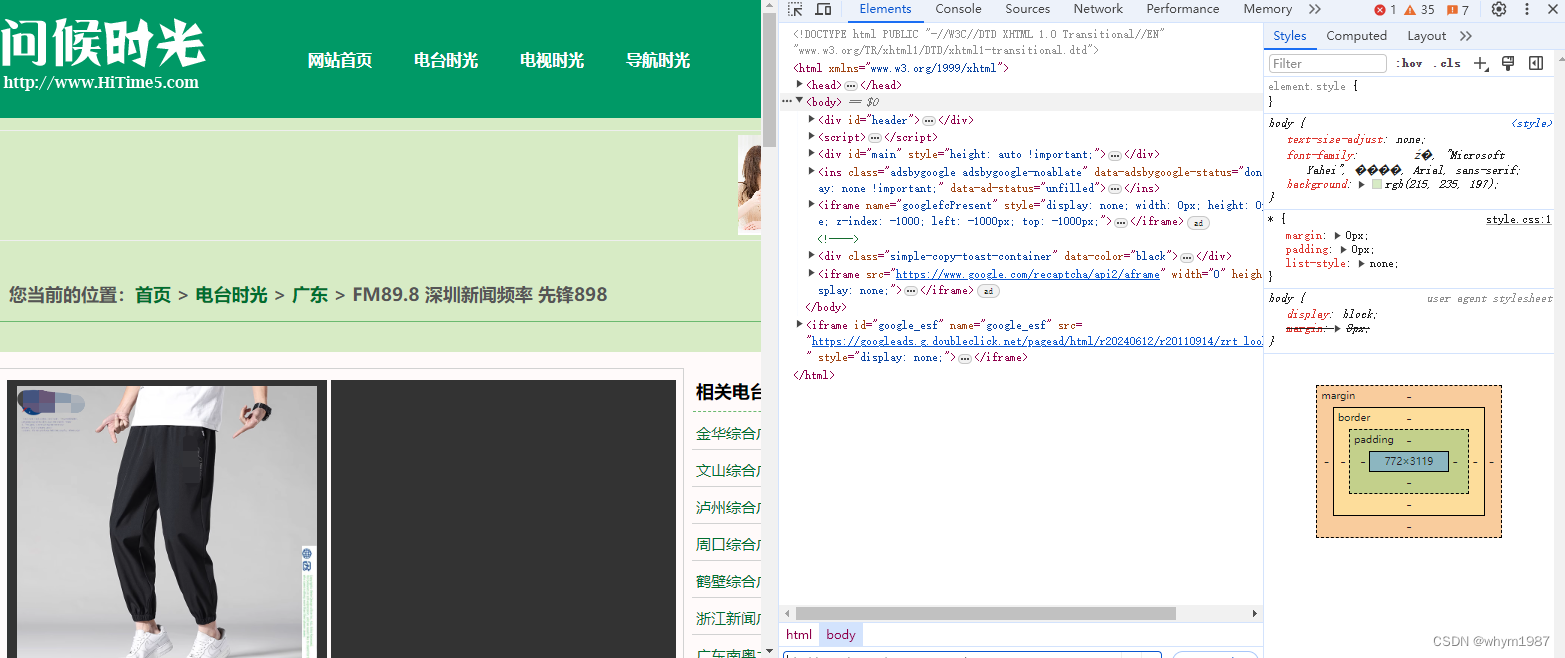Image resolution: width=1565 pixels, height=658 pixels.
Task: Click the 首页 breadcrumb link
Action: pyautogui.click(x=153, y=295)
